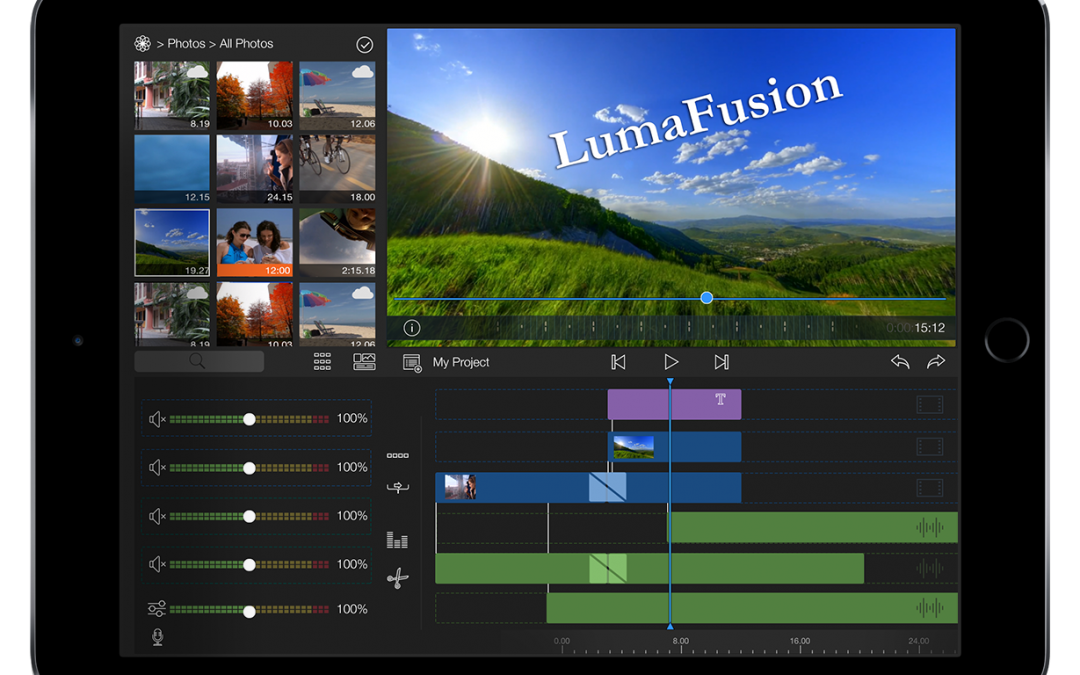Click the film frame icon on the hill clip track
Image resolution: width=1080 pixels, height=675 pixels.
pyautogui.click(x=930, y=447)
